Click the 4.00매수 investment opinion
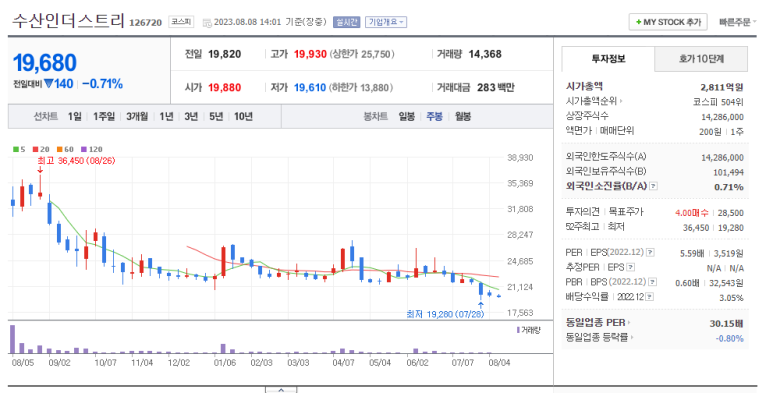773x393 pixels. 691,213
